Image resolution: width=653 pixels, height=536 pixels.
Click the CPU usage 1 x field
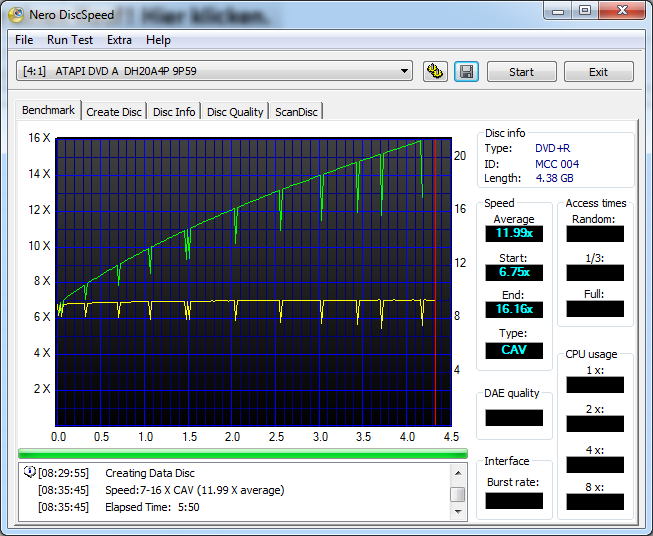(x=595, y=385)
